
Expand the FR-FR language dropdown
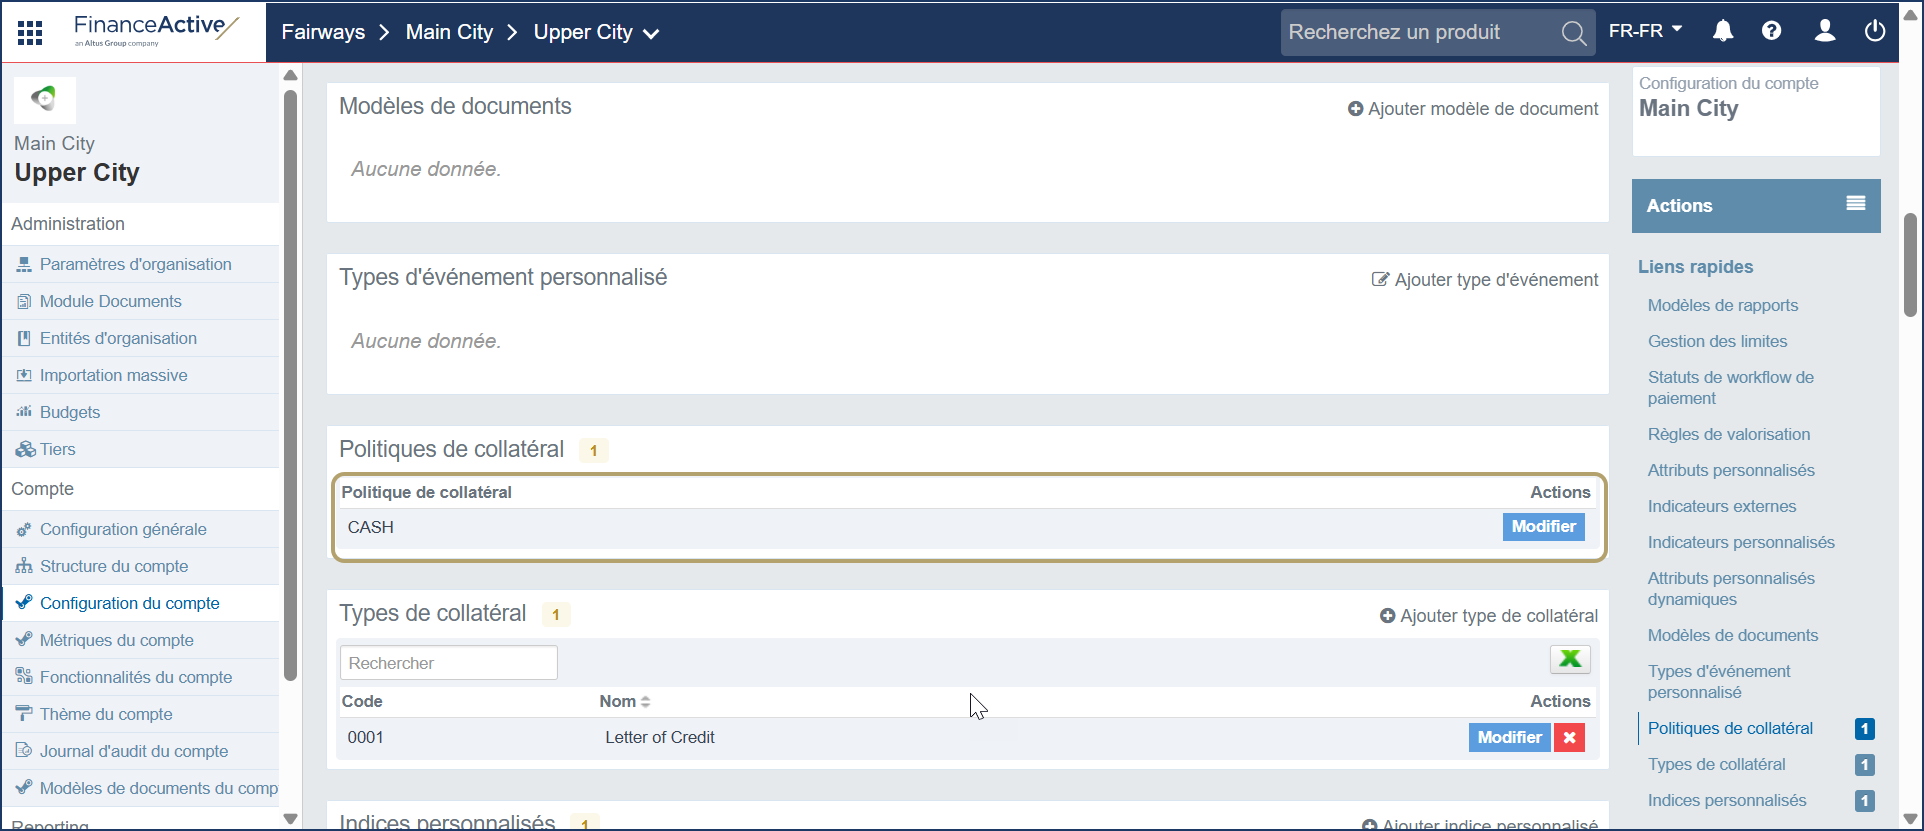(x=1645, y=31)
